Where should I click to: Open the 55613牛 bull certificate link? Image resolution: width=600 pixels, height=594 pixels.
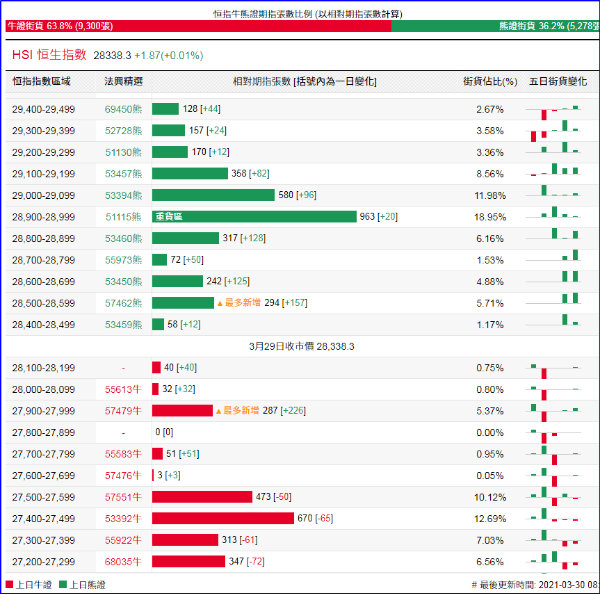click(x=123, y=390)
